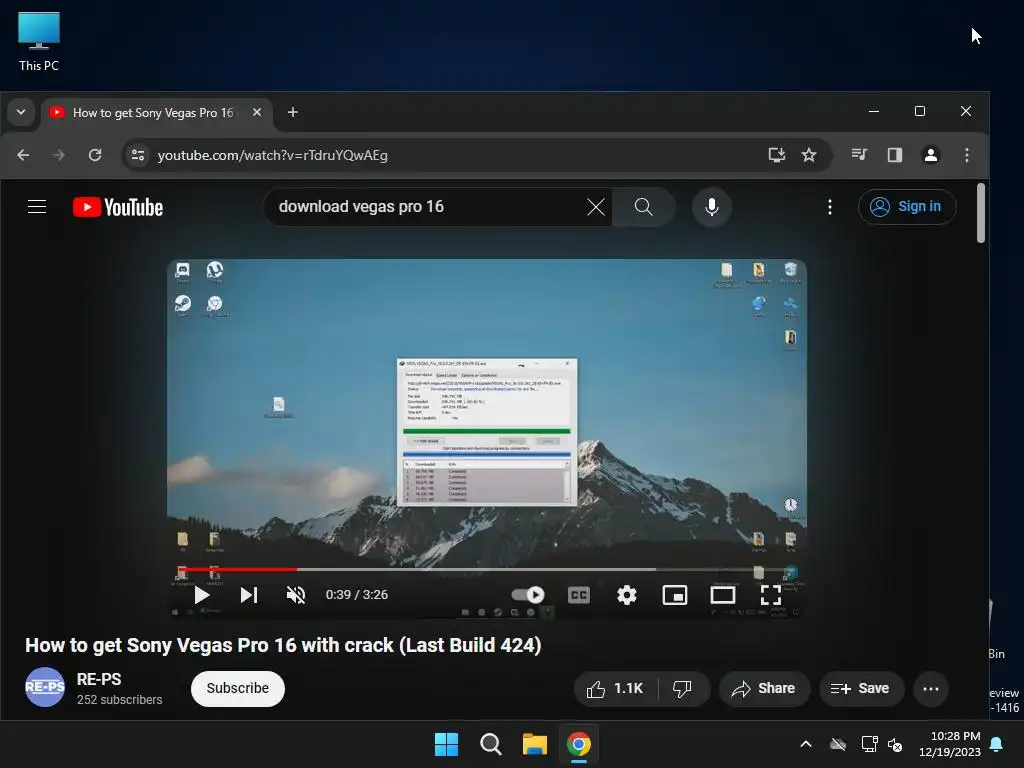Open the player settings gear
This screenshot has width=1024, height=768.
tap(627, 595)
